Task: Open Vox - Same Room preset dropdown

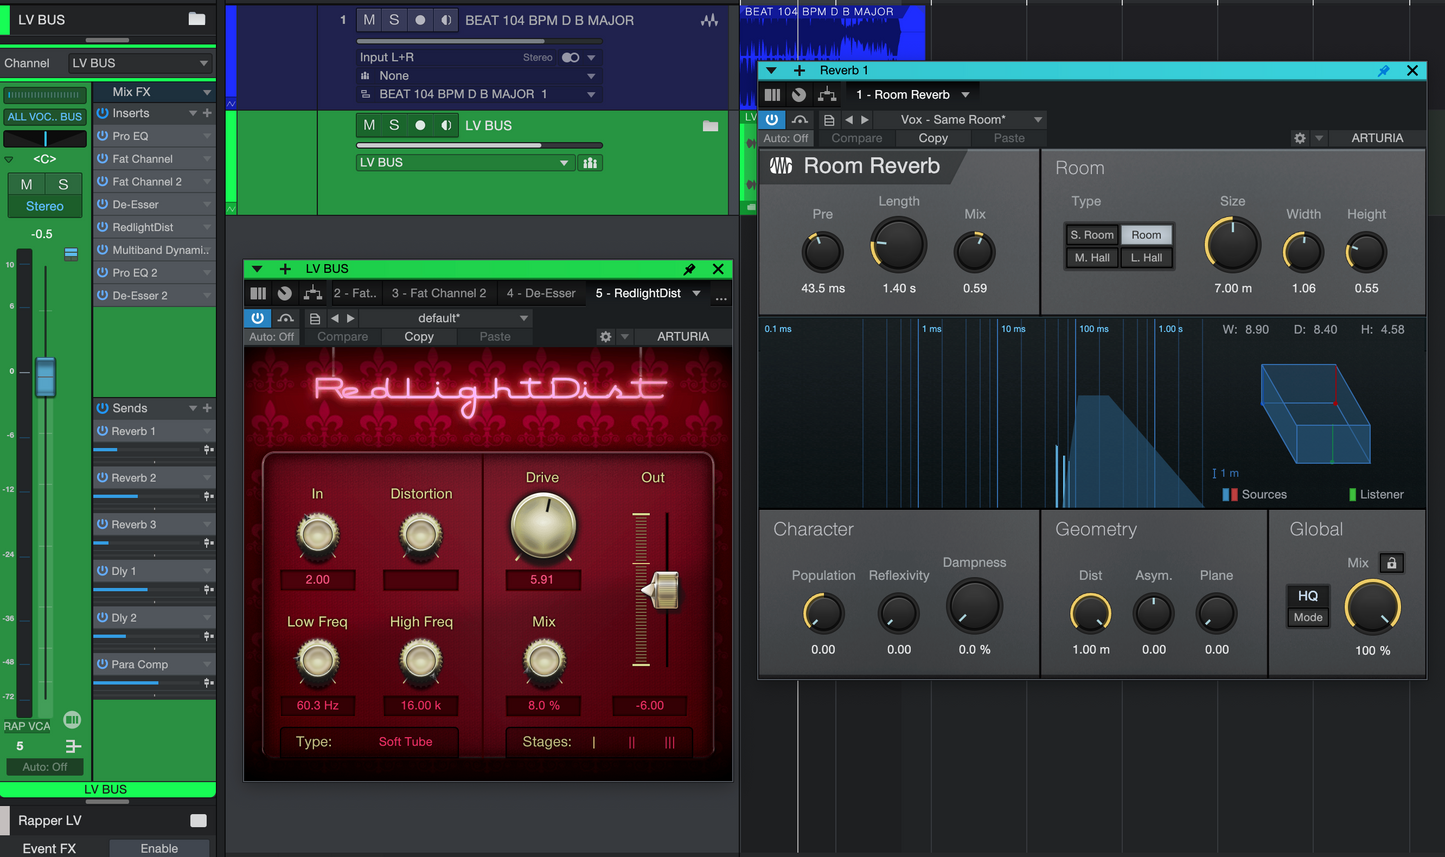Action: (960, 120)
